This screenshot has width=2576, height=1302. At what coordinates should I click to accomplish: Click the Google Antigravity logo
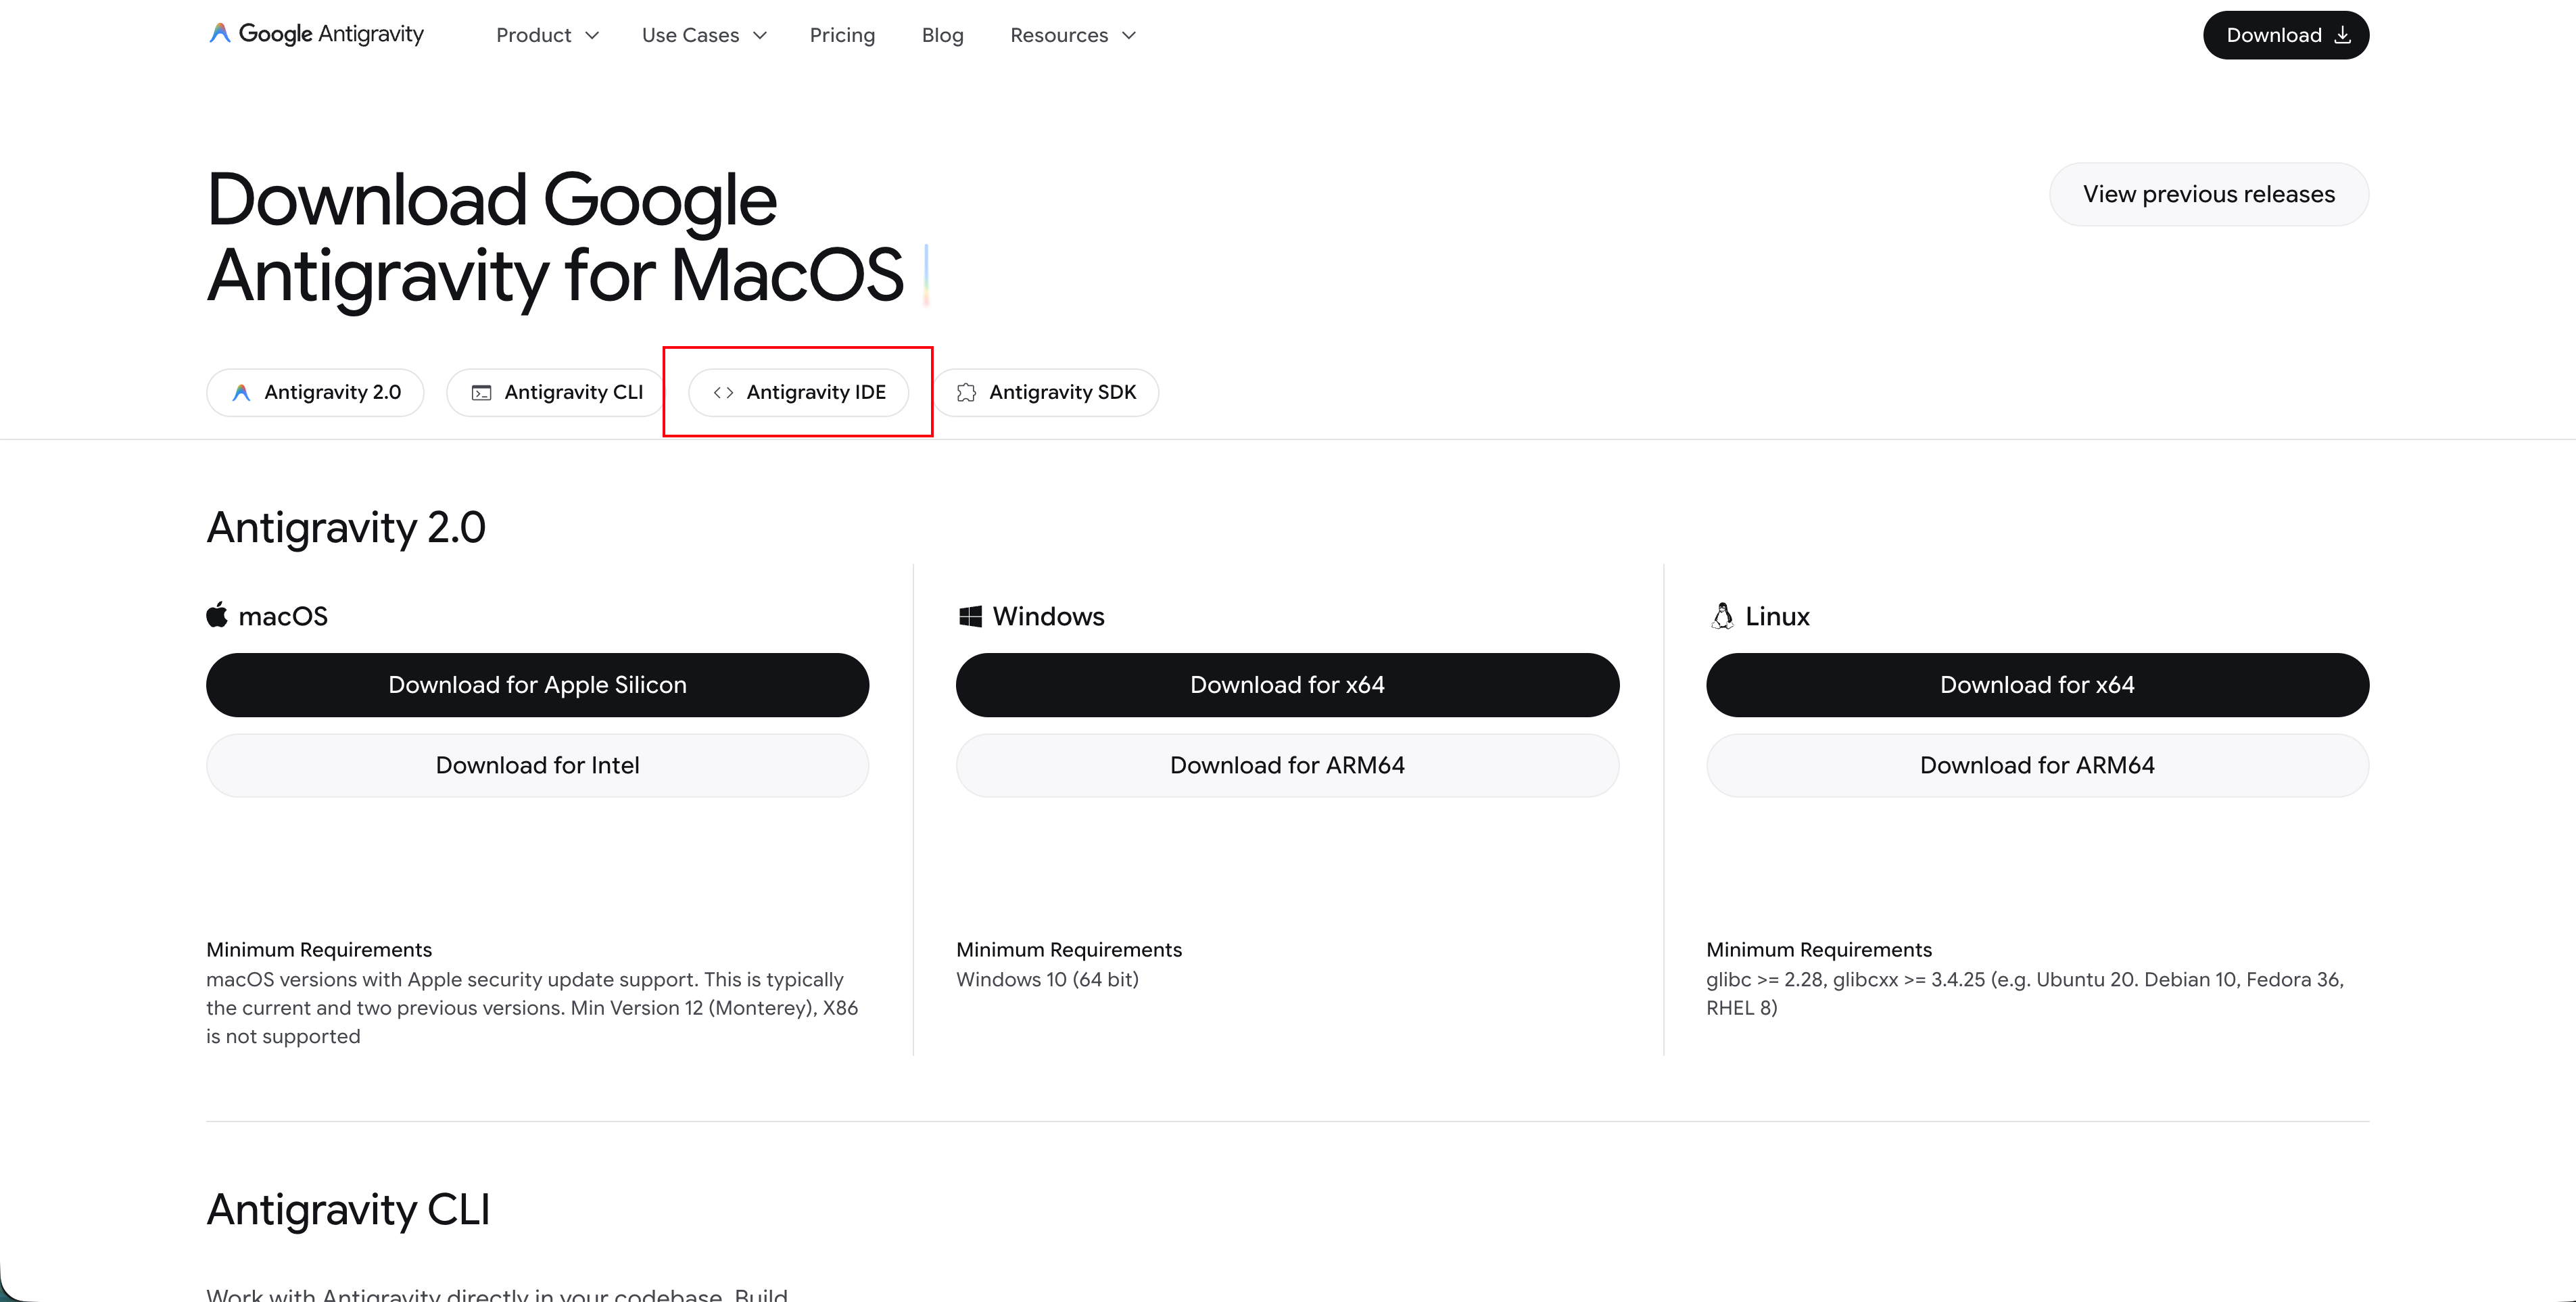316,34
